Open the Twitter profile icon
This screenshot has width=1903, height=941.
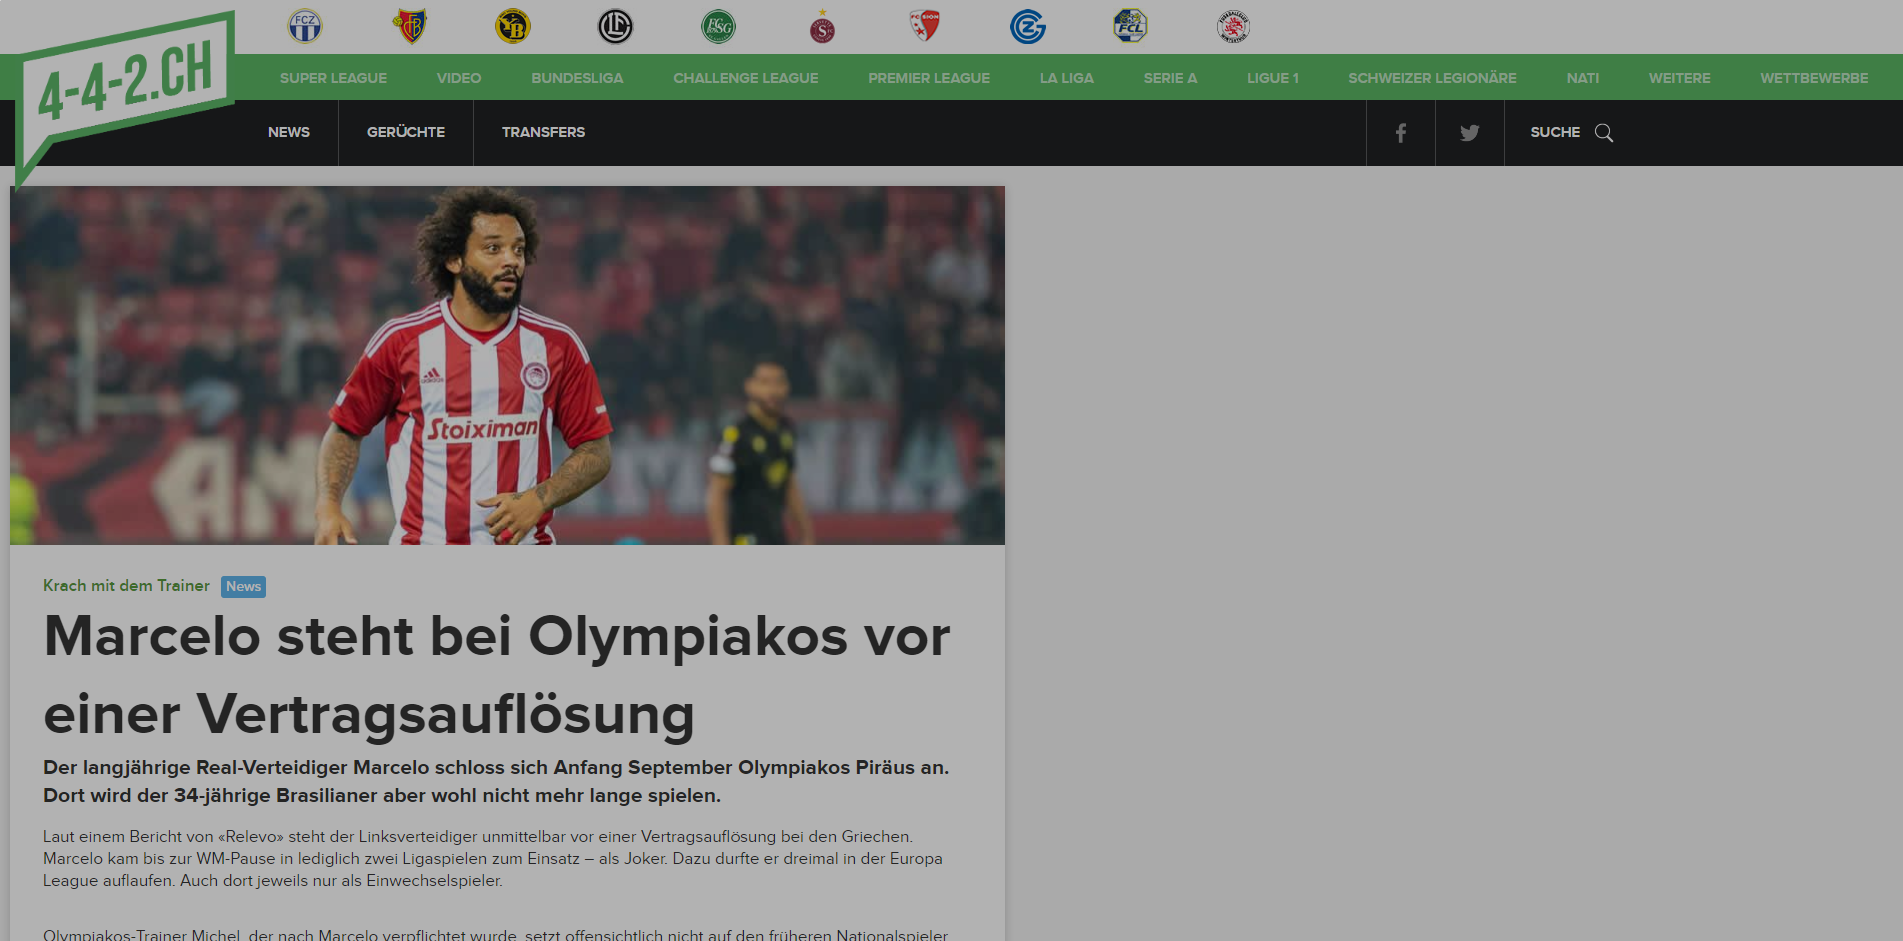click(1469, 132)
